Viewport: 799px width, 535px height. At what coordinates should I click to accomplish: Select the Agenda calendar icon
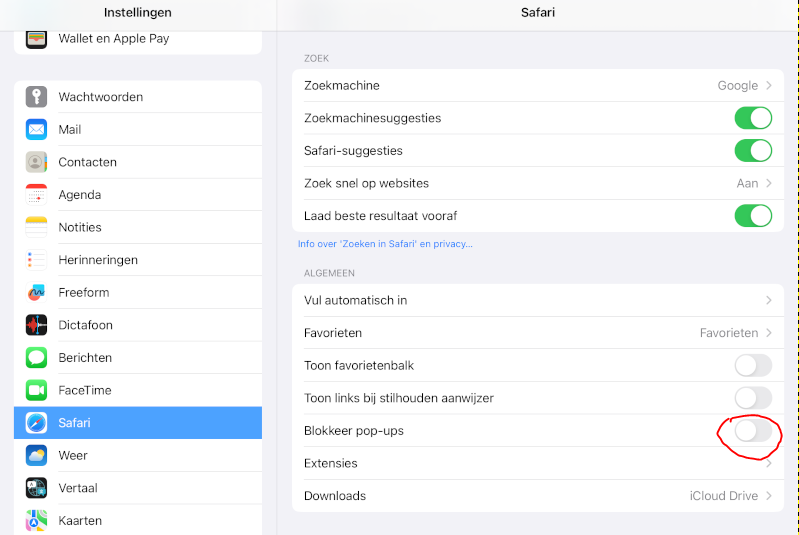point(37,195)
